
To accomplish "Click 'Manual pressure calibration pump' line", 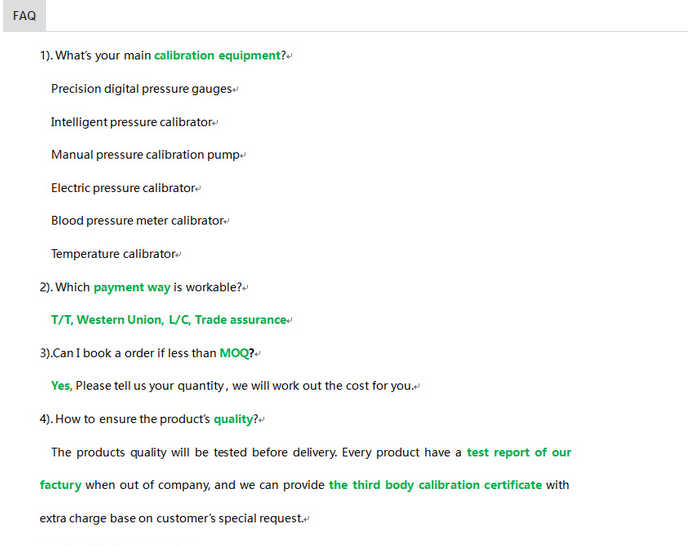I will pos(145,155).
